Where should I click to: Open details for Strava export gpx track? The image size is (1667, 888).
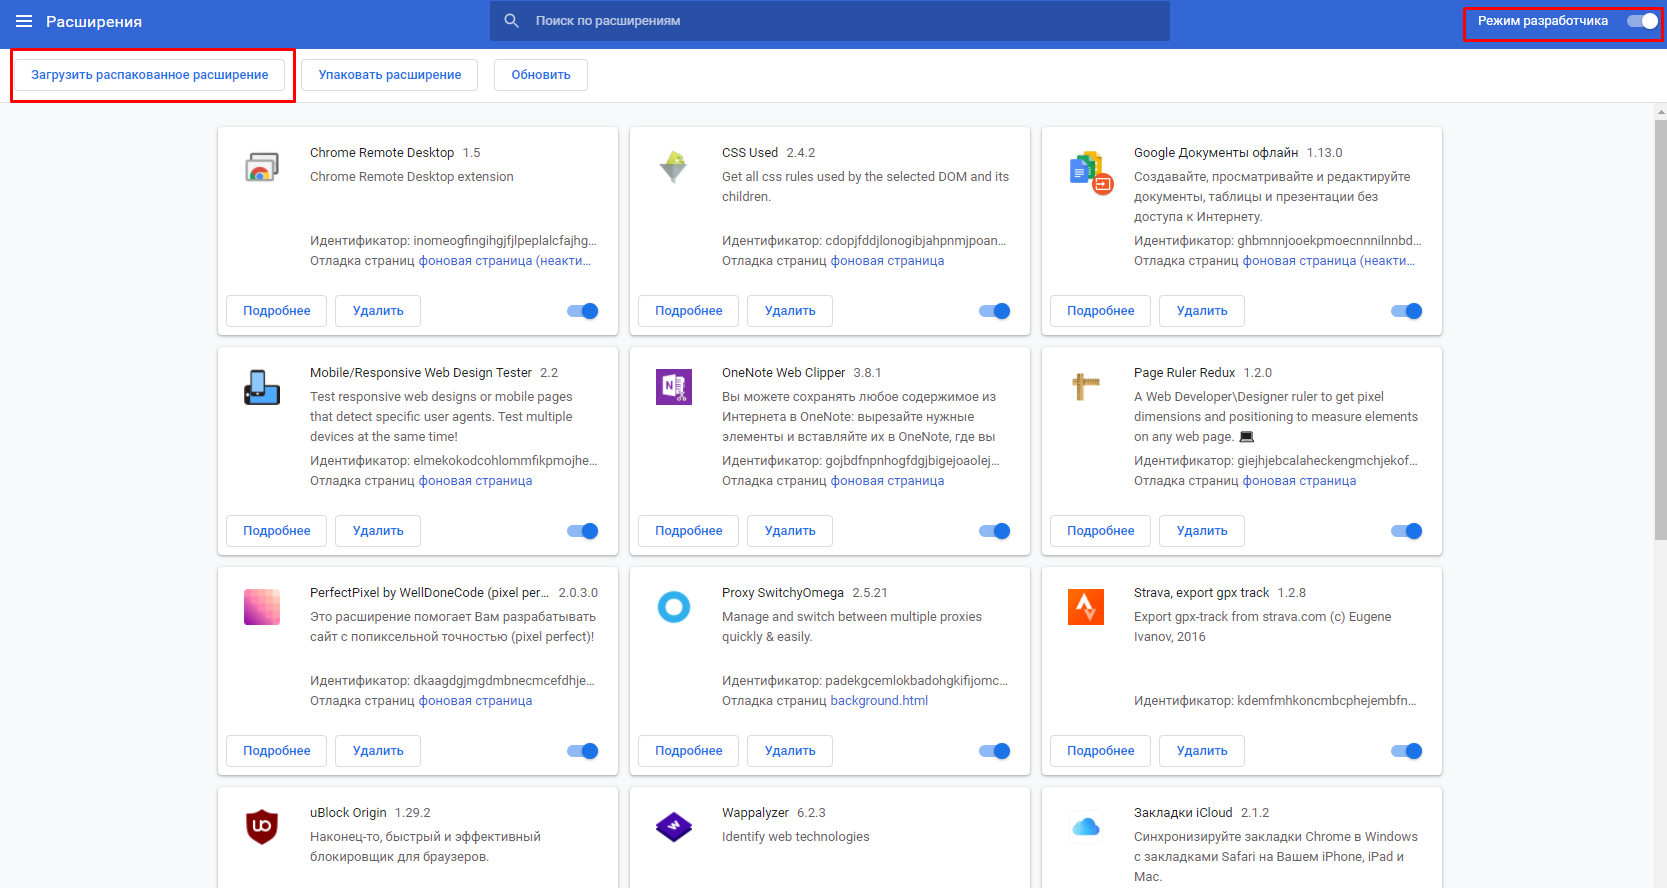point(1101,751)
